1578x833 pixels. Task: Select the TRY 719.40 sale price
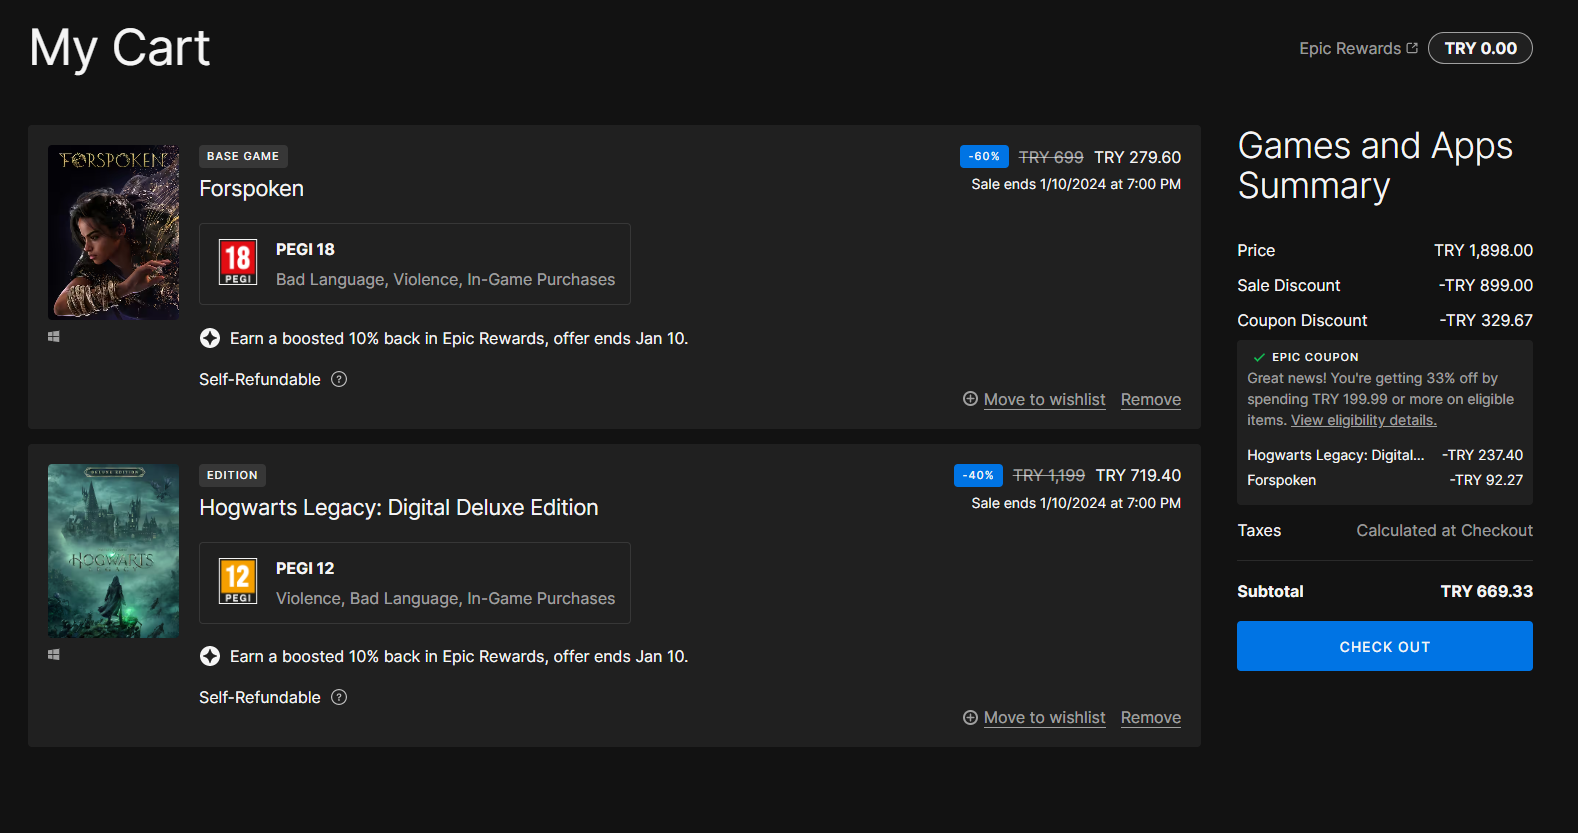pos(1138,475)
